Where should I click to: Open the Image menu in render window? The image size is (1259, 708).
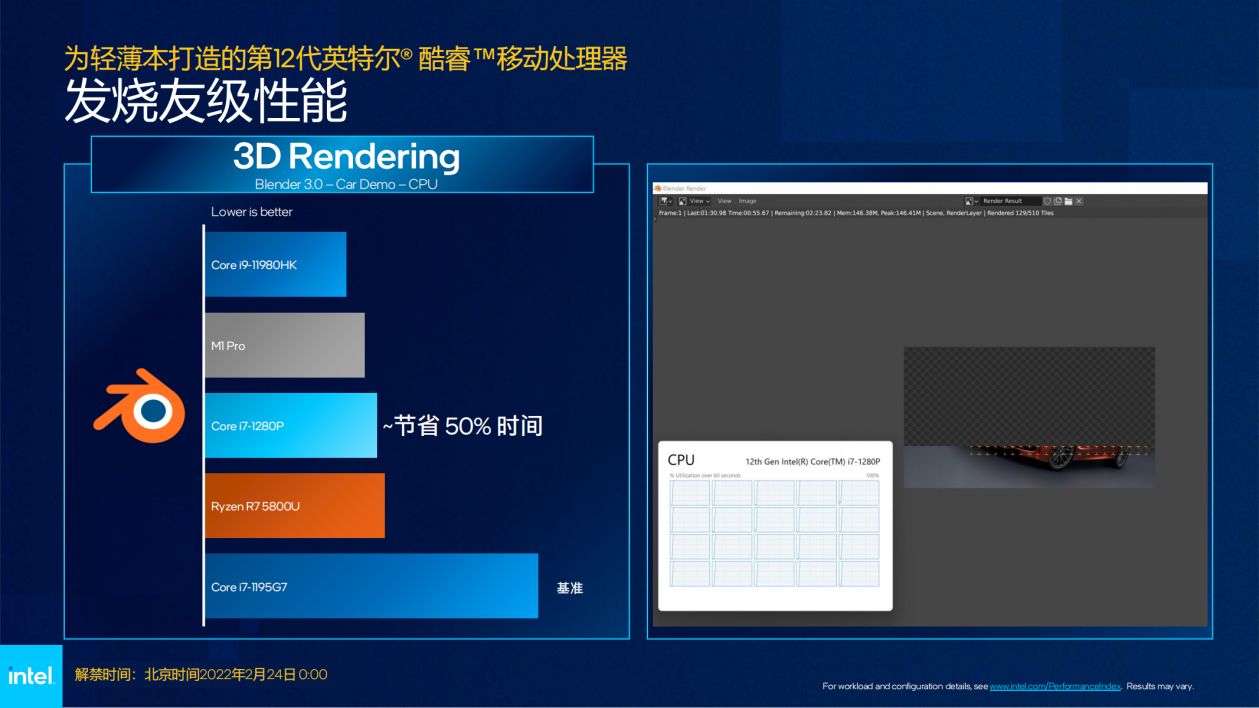[x=747, y=201]
